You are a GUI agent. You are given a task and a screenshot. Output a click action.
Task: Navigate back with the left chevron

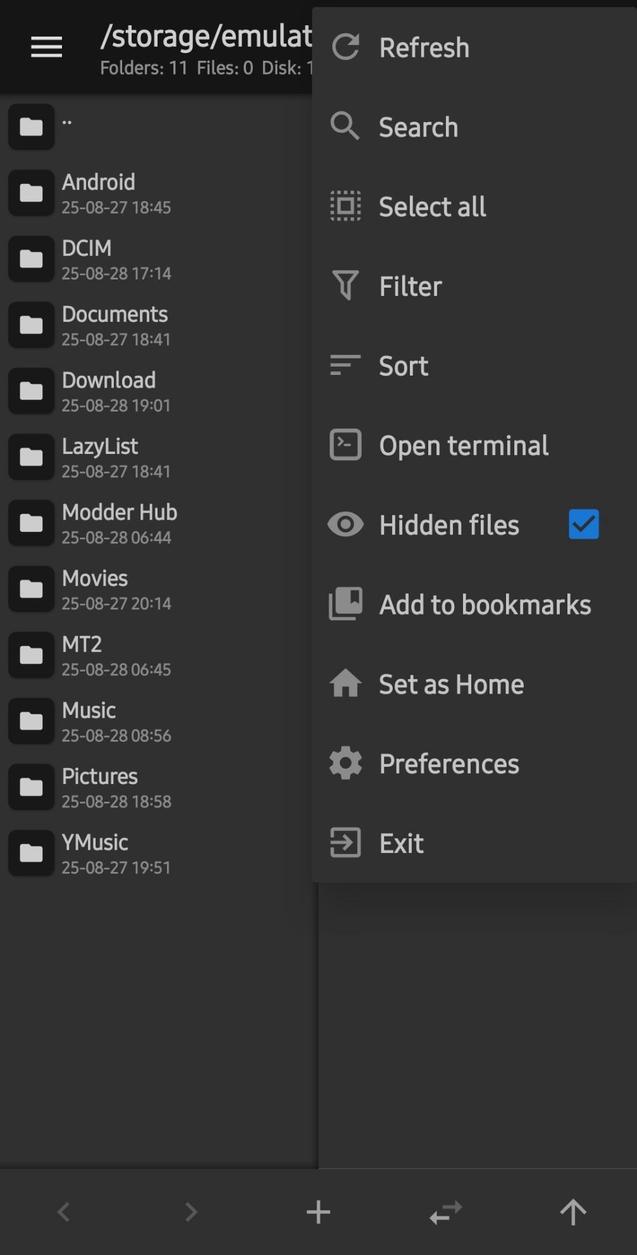[x=63, y=1212]
